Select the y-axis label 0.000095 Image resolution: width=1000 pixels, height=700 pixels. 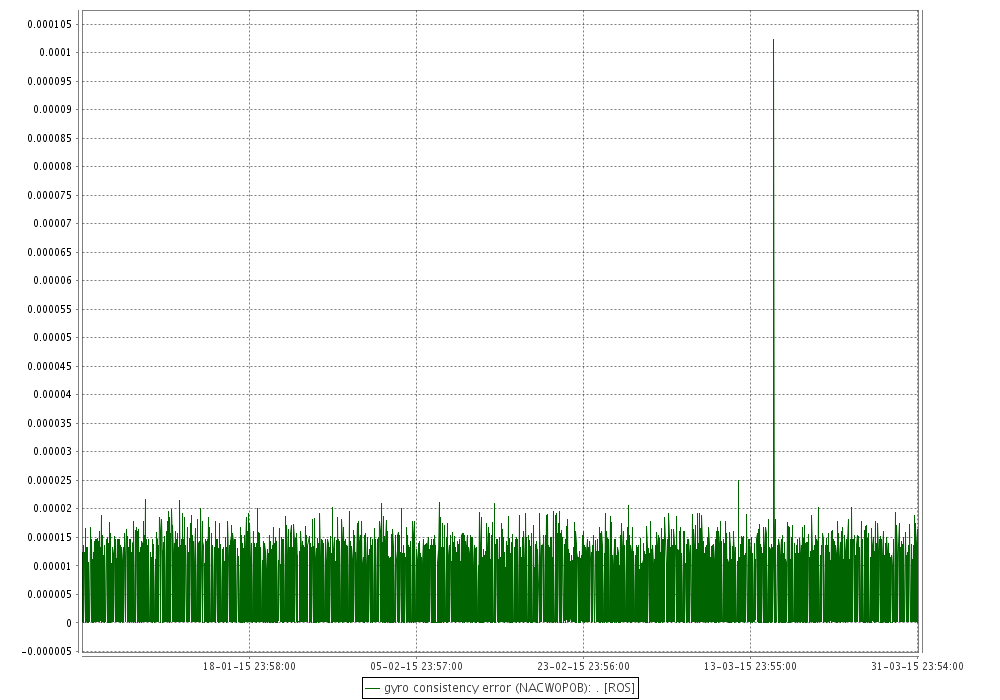(x=50, y=81)
